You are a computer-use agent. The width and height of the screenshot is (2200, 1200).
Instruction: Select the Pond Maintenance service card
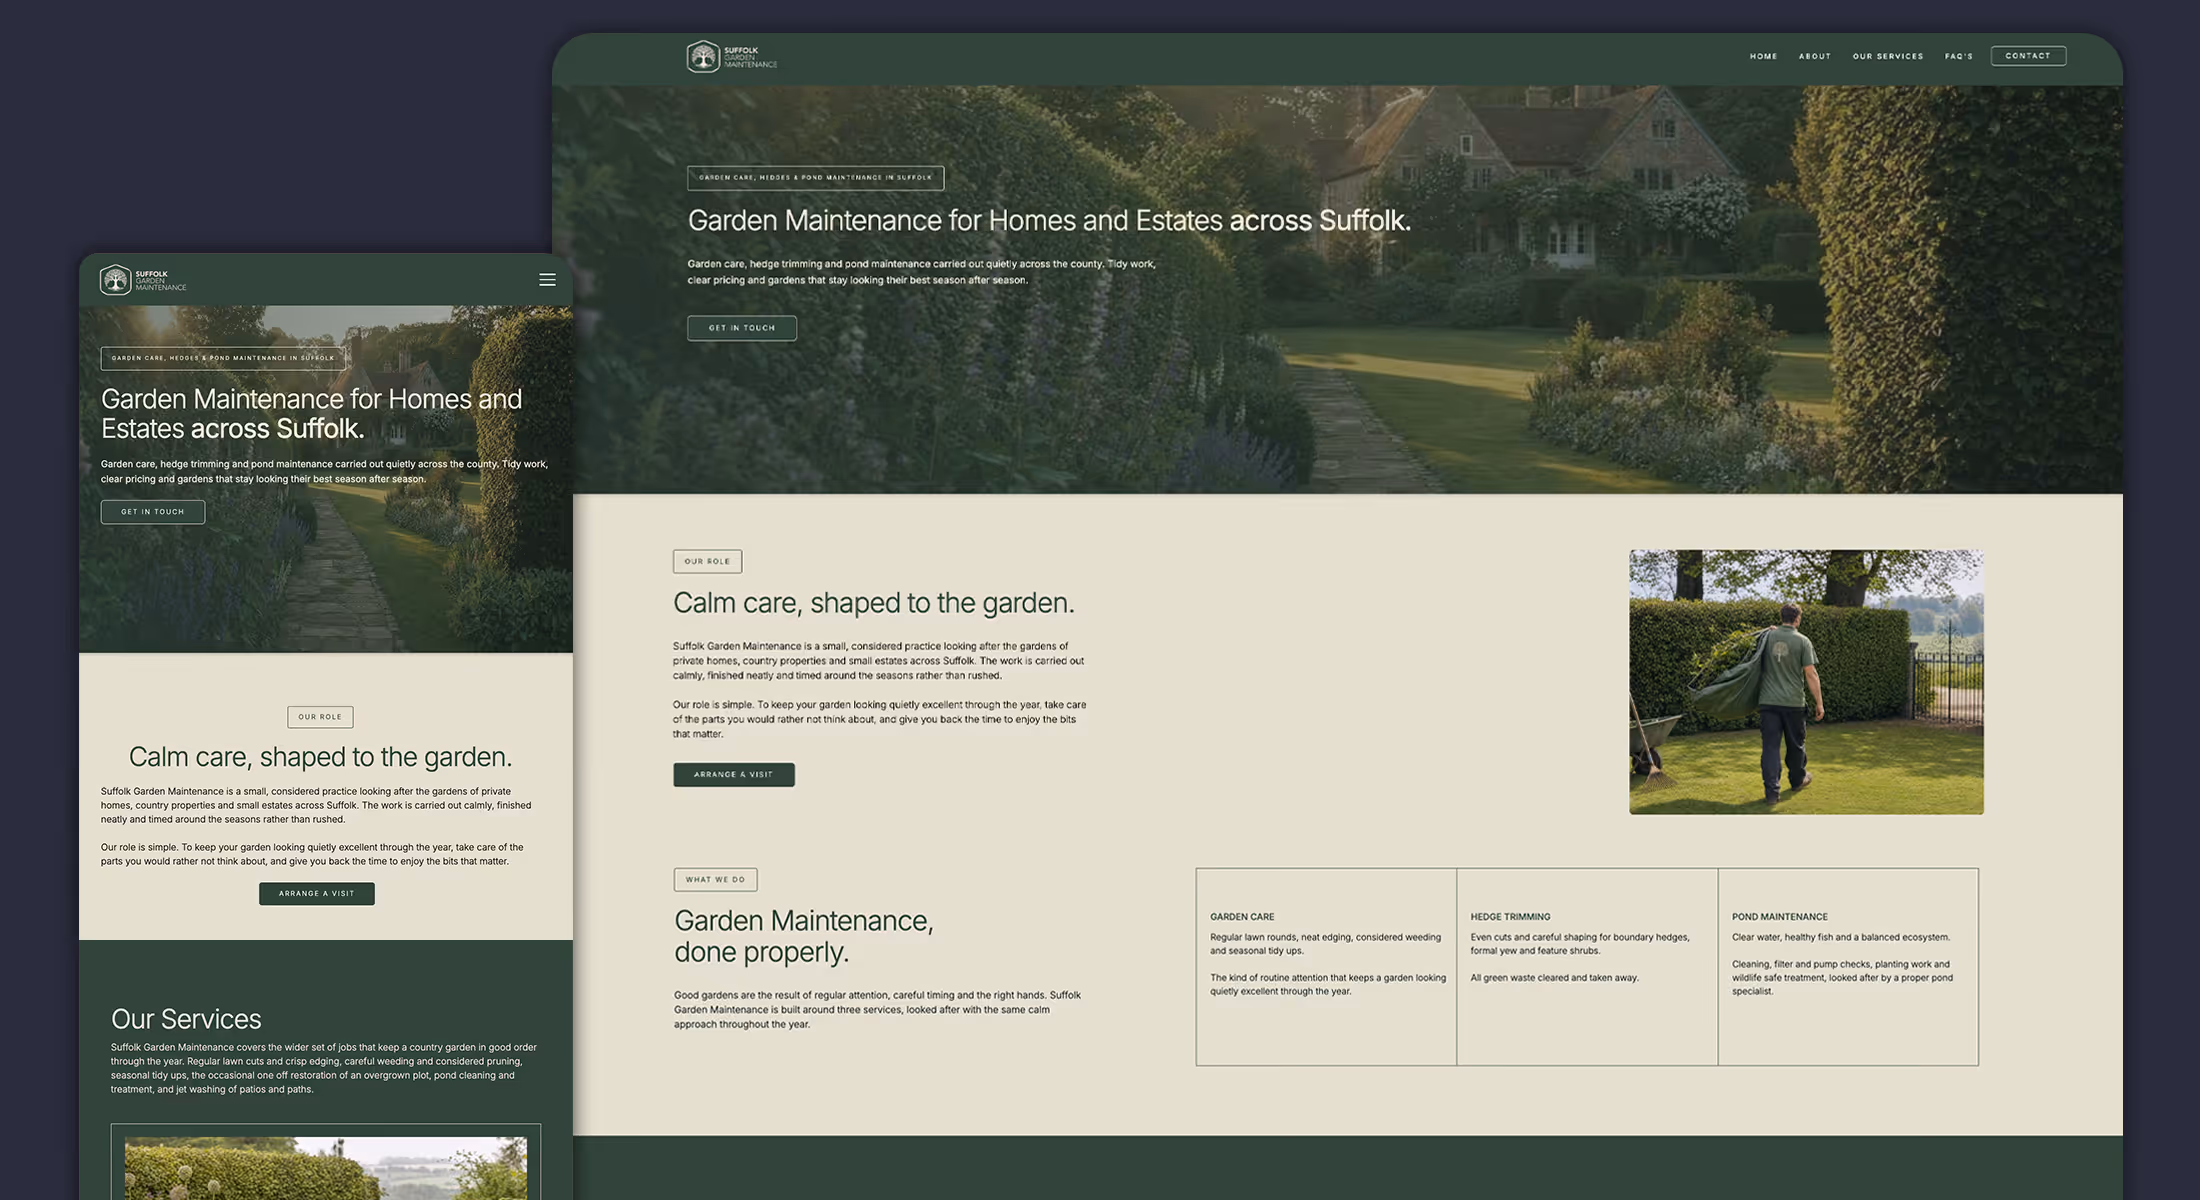tap(1848, 967)
